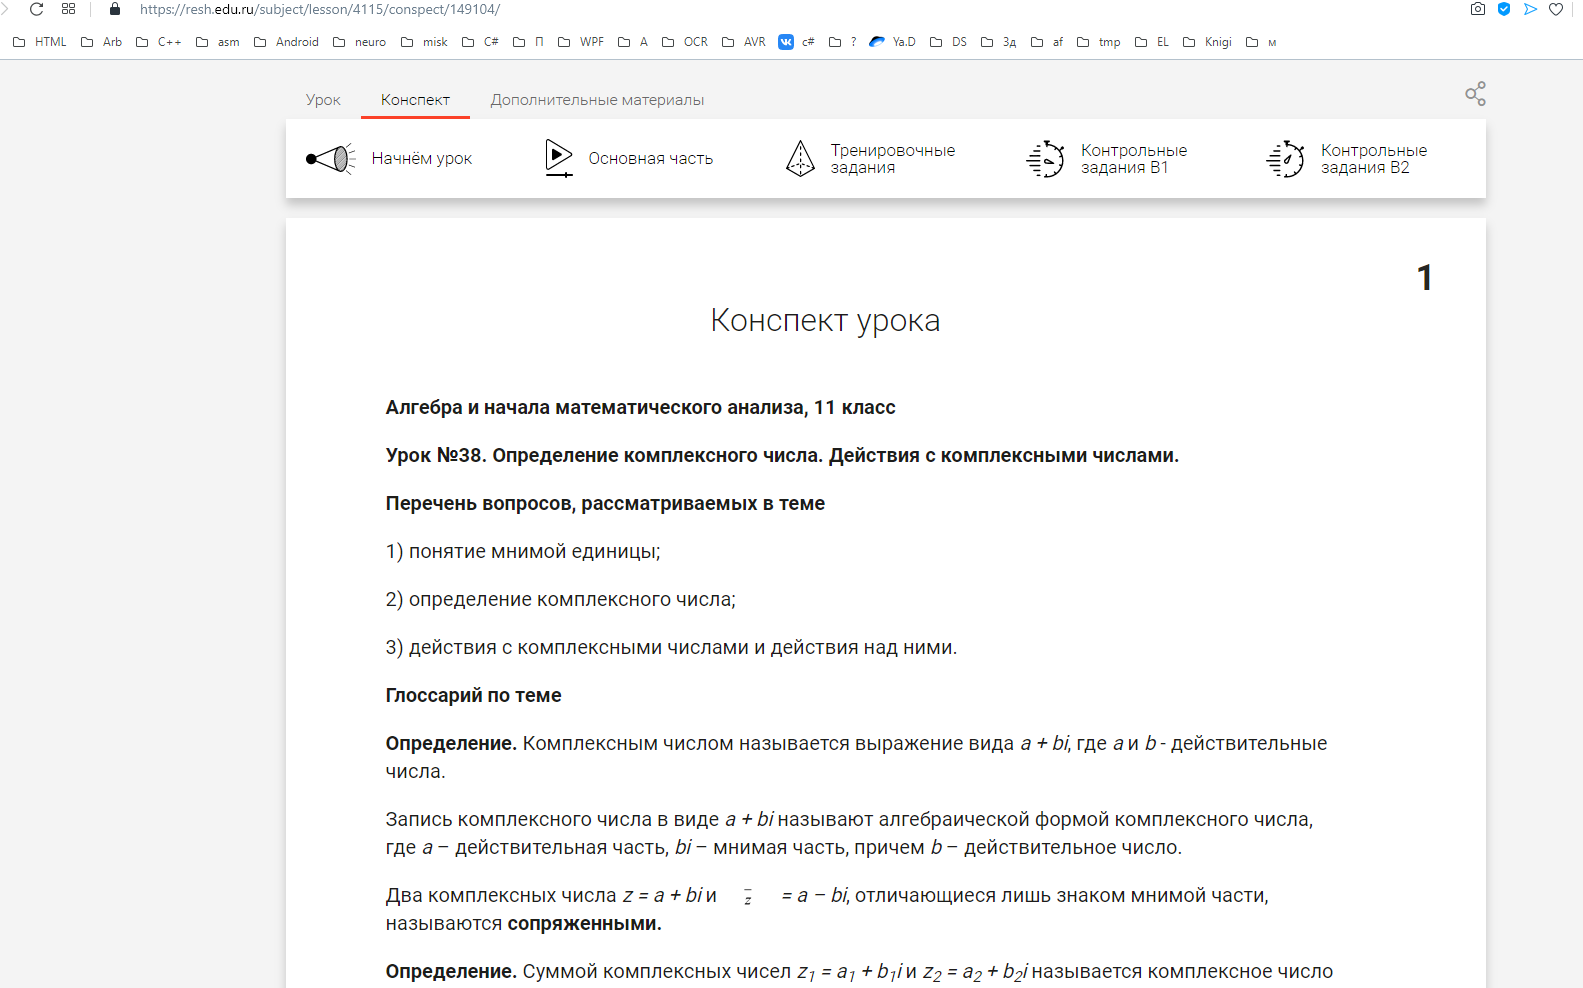
Task: Click the Глоссарий по теме heading
Action: click(473, 695)
